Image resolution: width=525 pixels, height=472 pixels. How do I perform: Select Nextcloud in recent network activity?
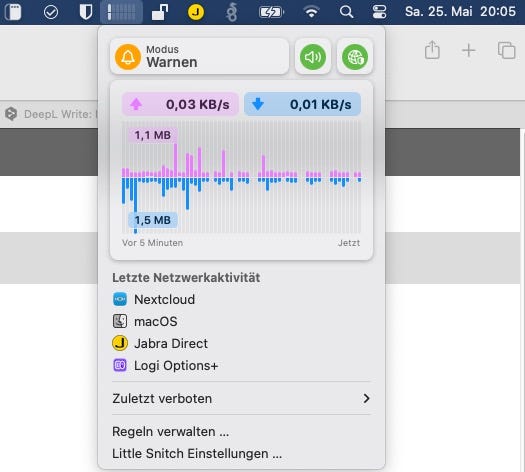tap(241, 299)
